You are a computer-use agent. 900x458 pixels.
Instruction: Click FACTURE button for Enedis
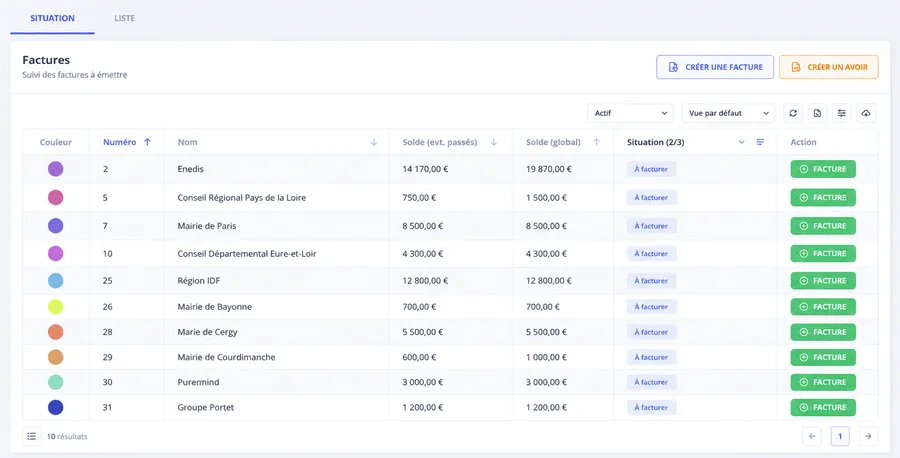823,169
